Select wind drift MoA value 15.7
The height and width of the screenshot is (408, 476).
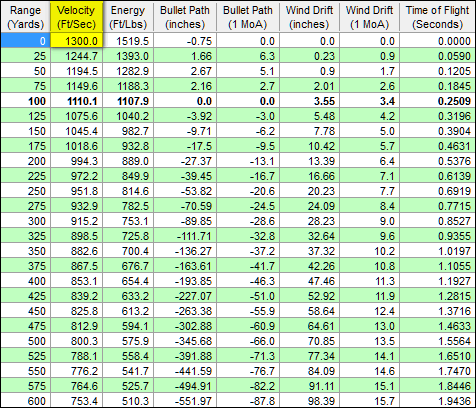tap(369, 401)
